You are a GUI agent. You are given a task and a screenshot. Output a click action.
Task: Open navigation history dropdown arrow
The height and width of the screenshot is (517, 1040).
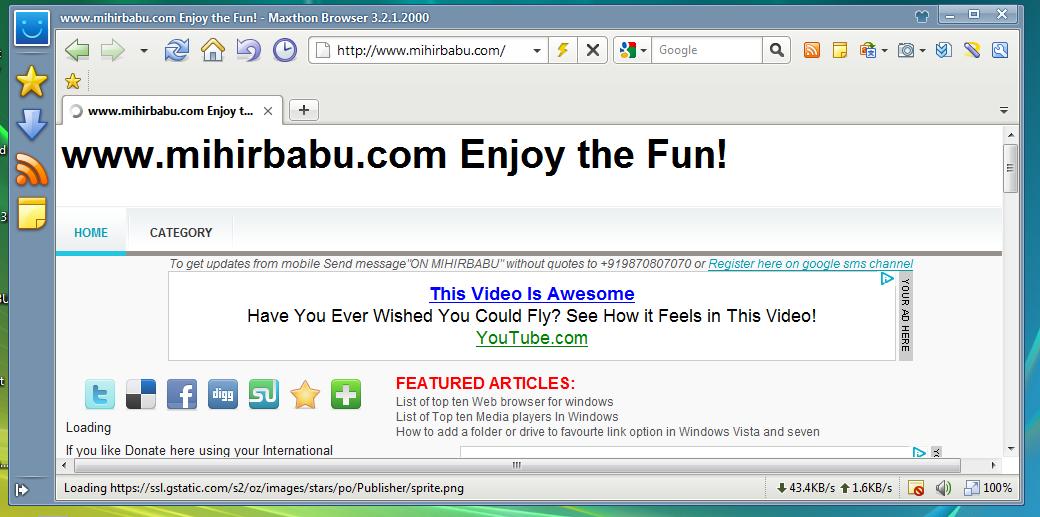coord(144,50)
